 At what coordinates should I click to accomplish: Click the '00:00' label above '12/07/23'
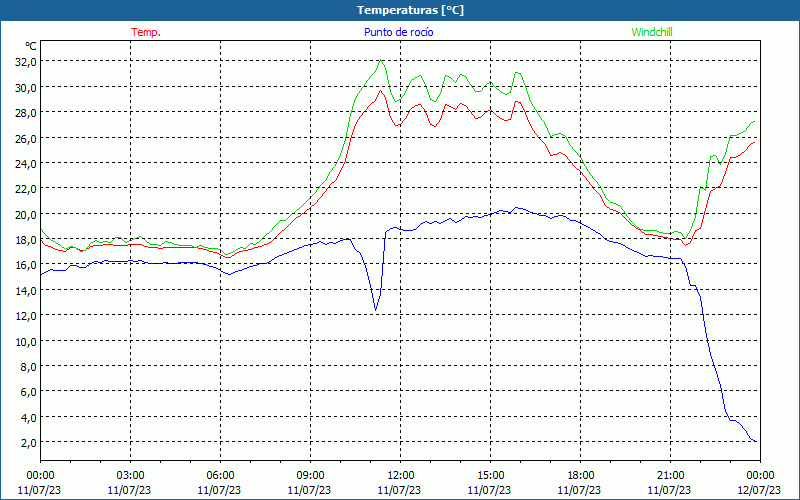point(760,476)
